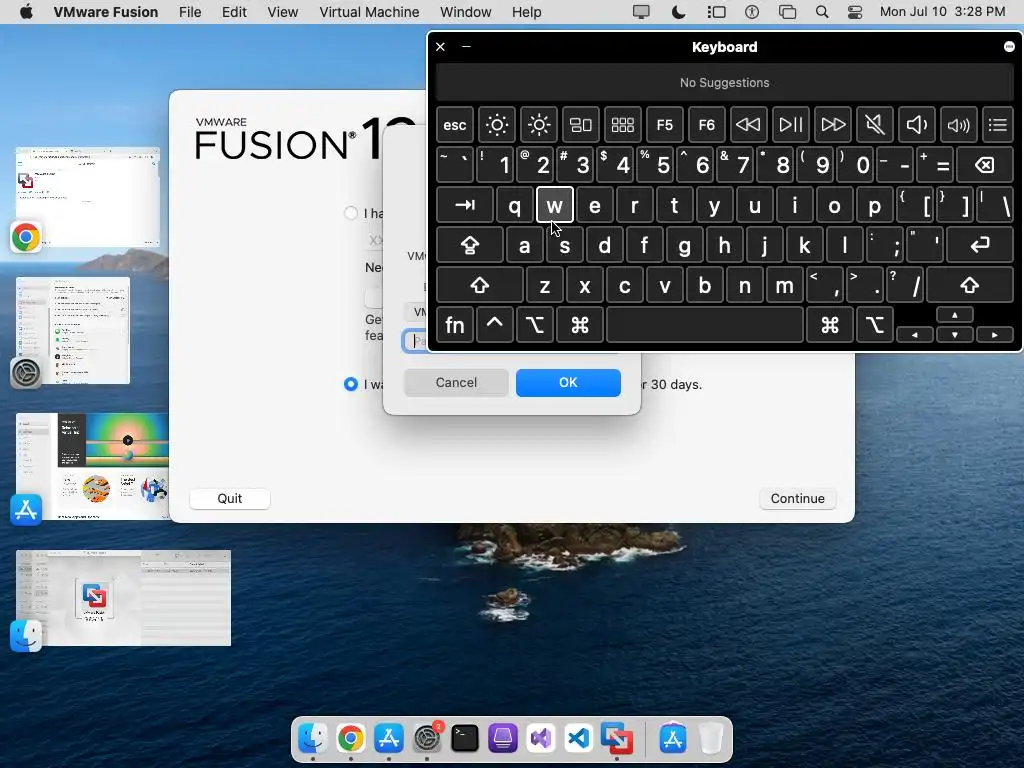The image size is (1024, 768).
Task: Open the Apple menu
Action: pos(26,12)
